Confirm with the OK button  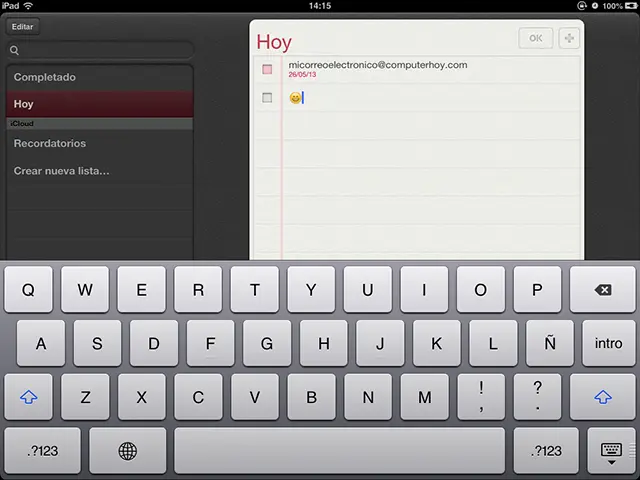pyautogui.click(x=535, y=38)
